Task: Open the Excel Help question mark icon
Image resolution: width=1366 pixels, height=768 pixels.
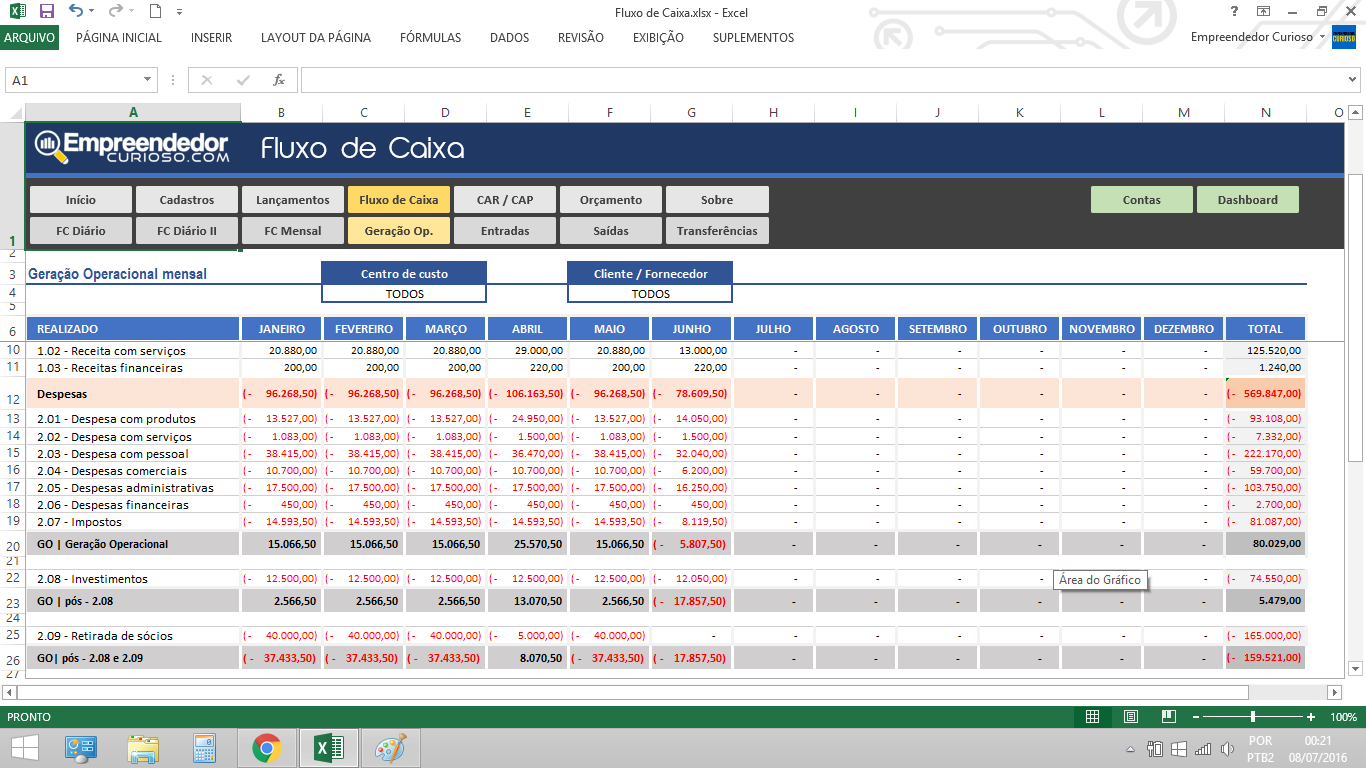Action: coord(1234,12)
